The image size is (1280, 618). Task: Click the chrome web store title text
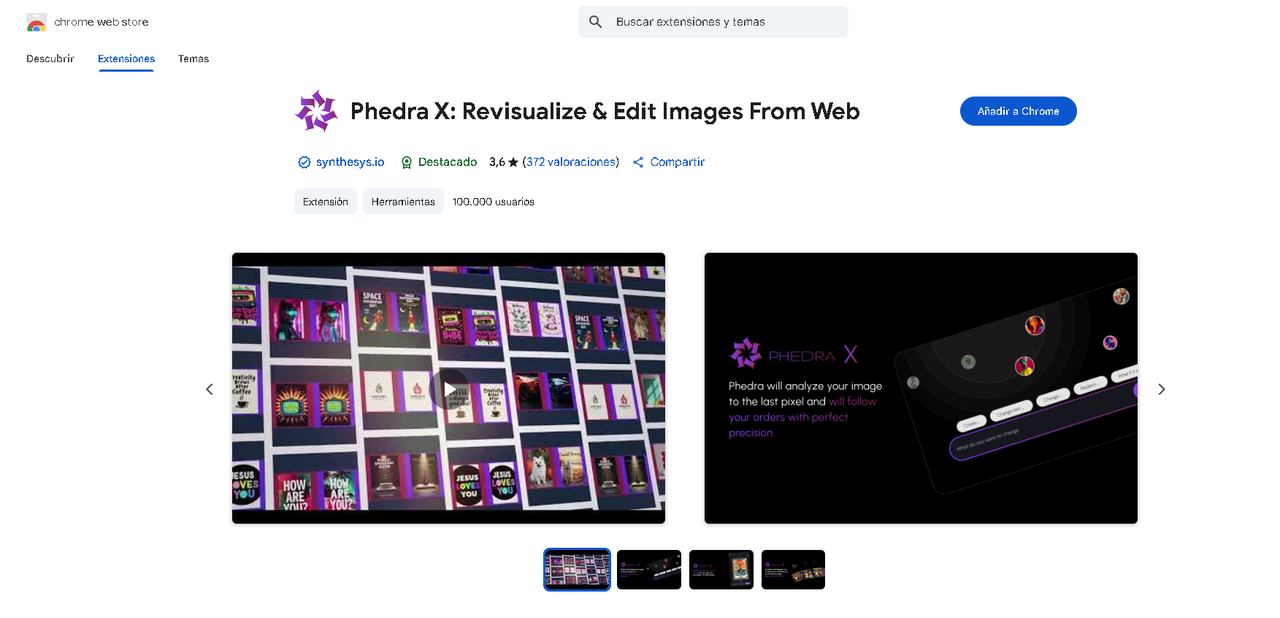[x=101, y=22]
